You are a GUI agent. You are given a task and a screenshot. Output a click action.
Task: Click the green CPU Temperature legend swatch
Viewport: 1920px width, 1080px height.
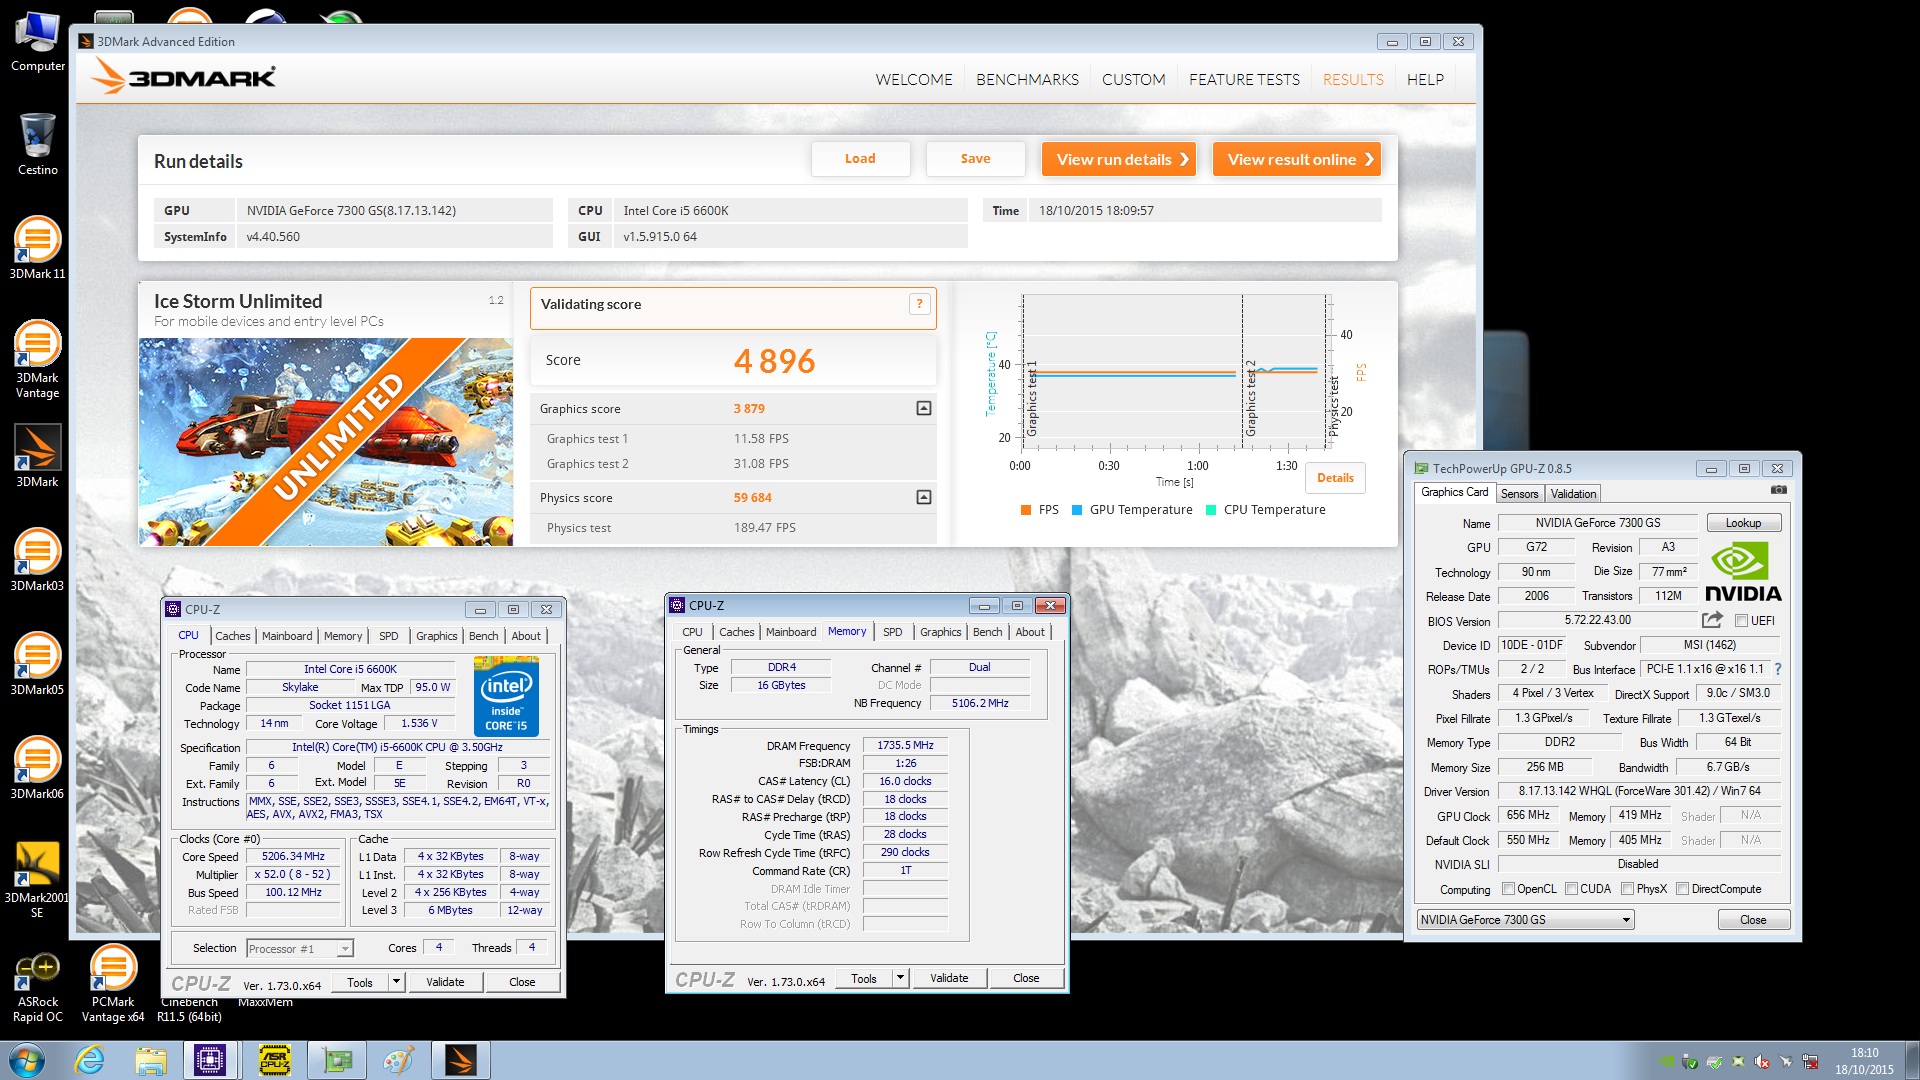coord(1211,510)
